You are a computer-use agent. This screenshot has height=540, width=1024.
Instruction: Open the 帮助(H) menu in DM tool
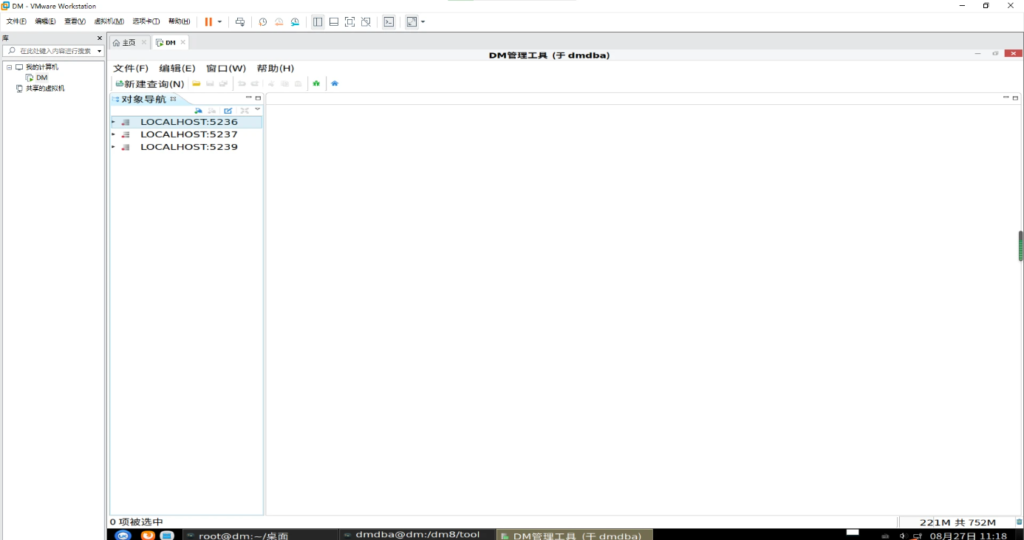pyautogui.click(x=275, y=68)
